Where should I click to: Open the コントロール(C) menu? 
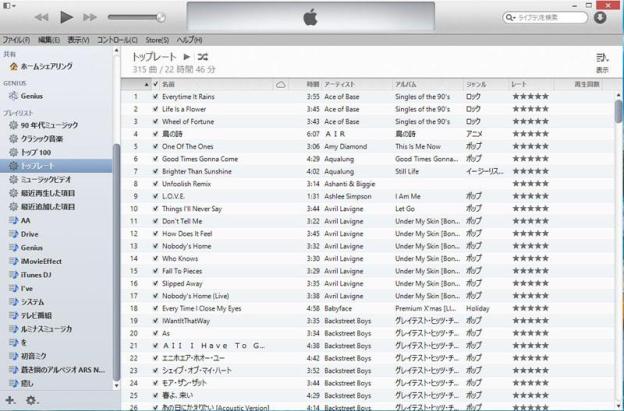coord(117,40)
